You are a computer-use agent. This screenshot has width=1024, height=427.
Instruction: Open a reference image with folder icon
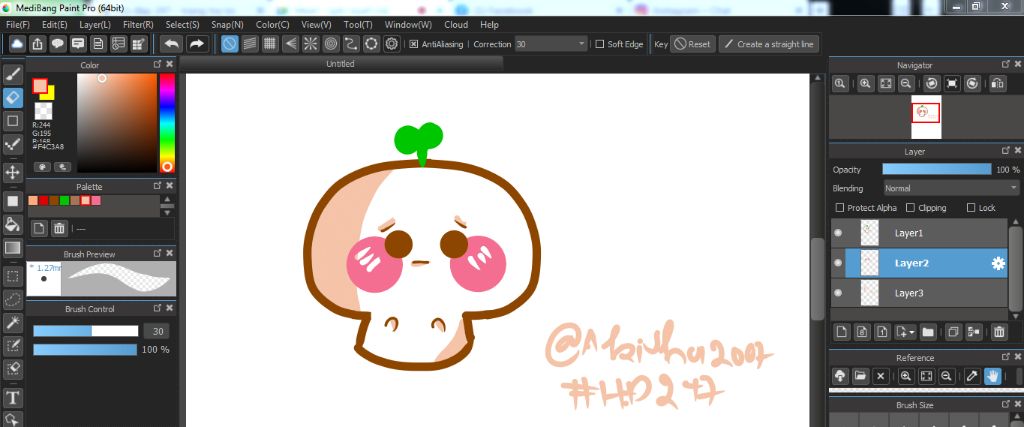tap(860, 376)
